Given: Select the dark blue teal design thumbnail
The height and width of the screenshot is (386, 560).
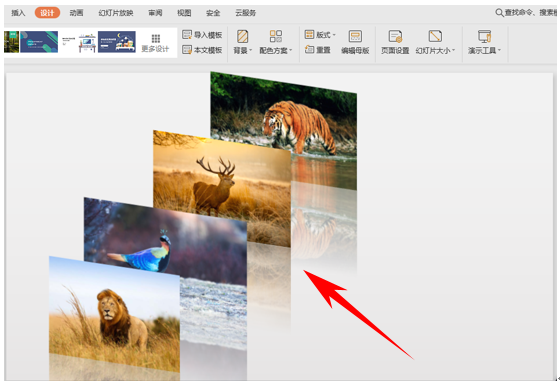Looking at the screenshot, I should point(39,42).
